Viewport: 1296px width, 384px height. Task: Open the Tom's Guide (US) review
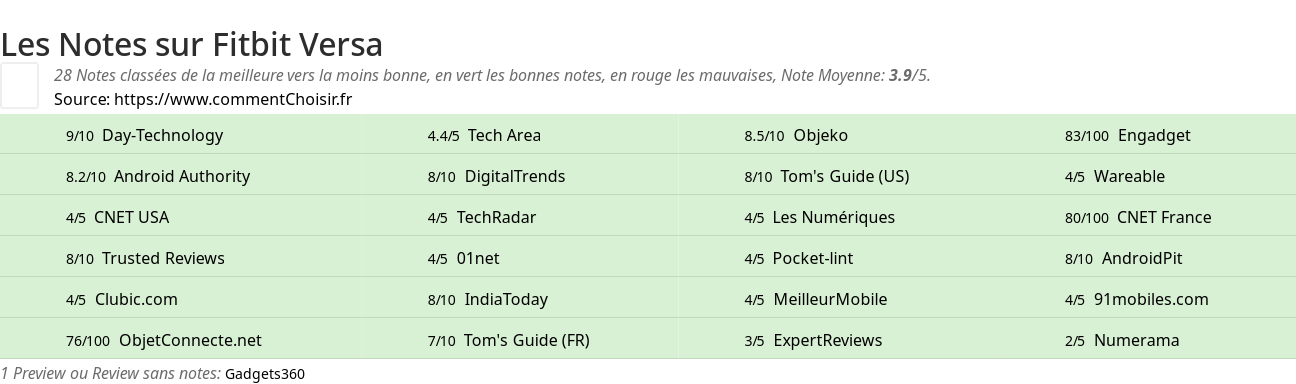click(845, 176)
